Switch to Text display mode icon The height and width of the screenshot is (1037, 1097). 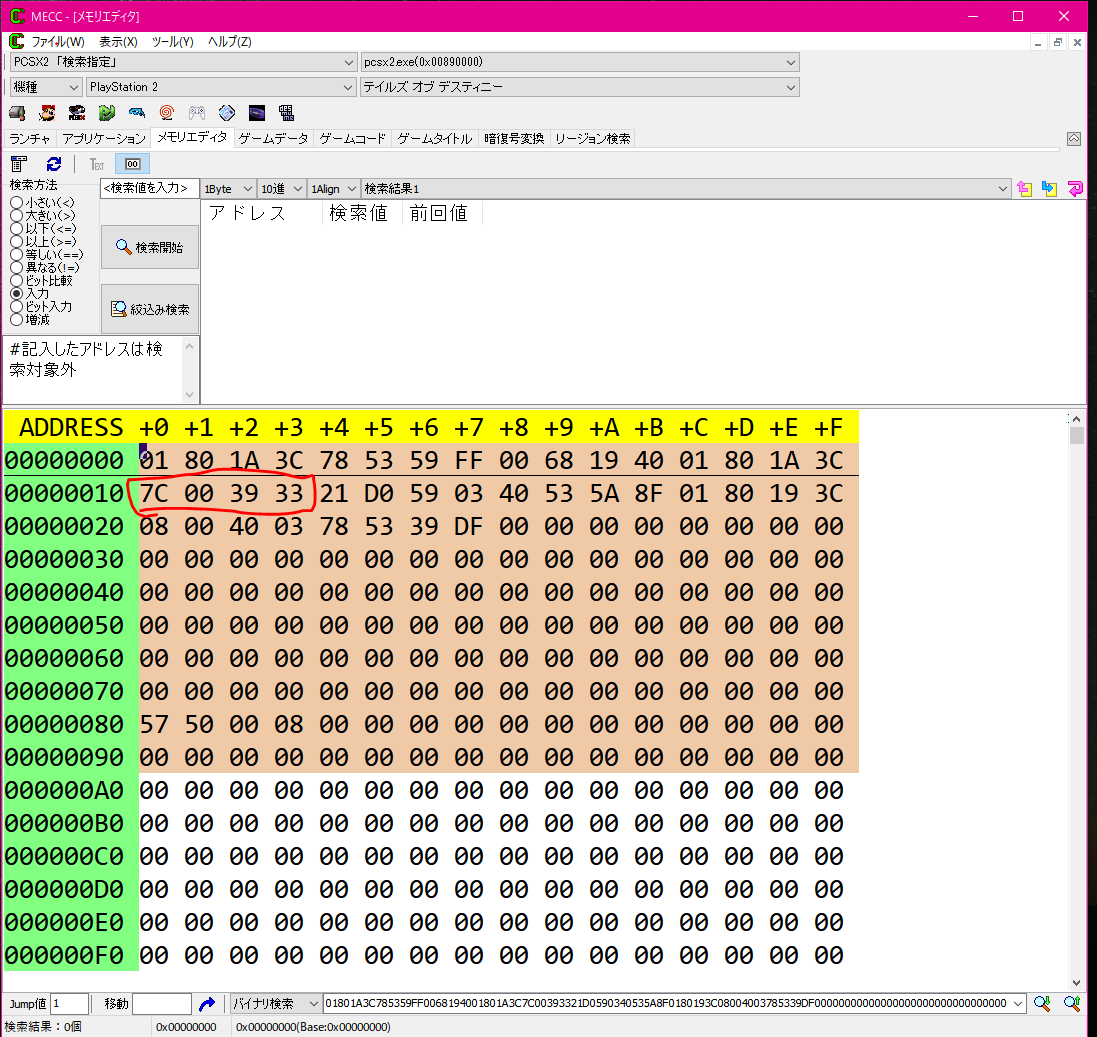[x=97, y=164]
